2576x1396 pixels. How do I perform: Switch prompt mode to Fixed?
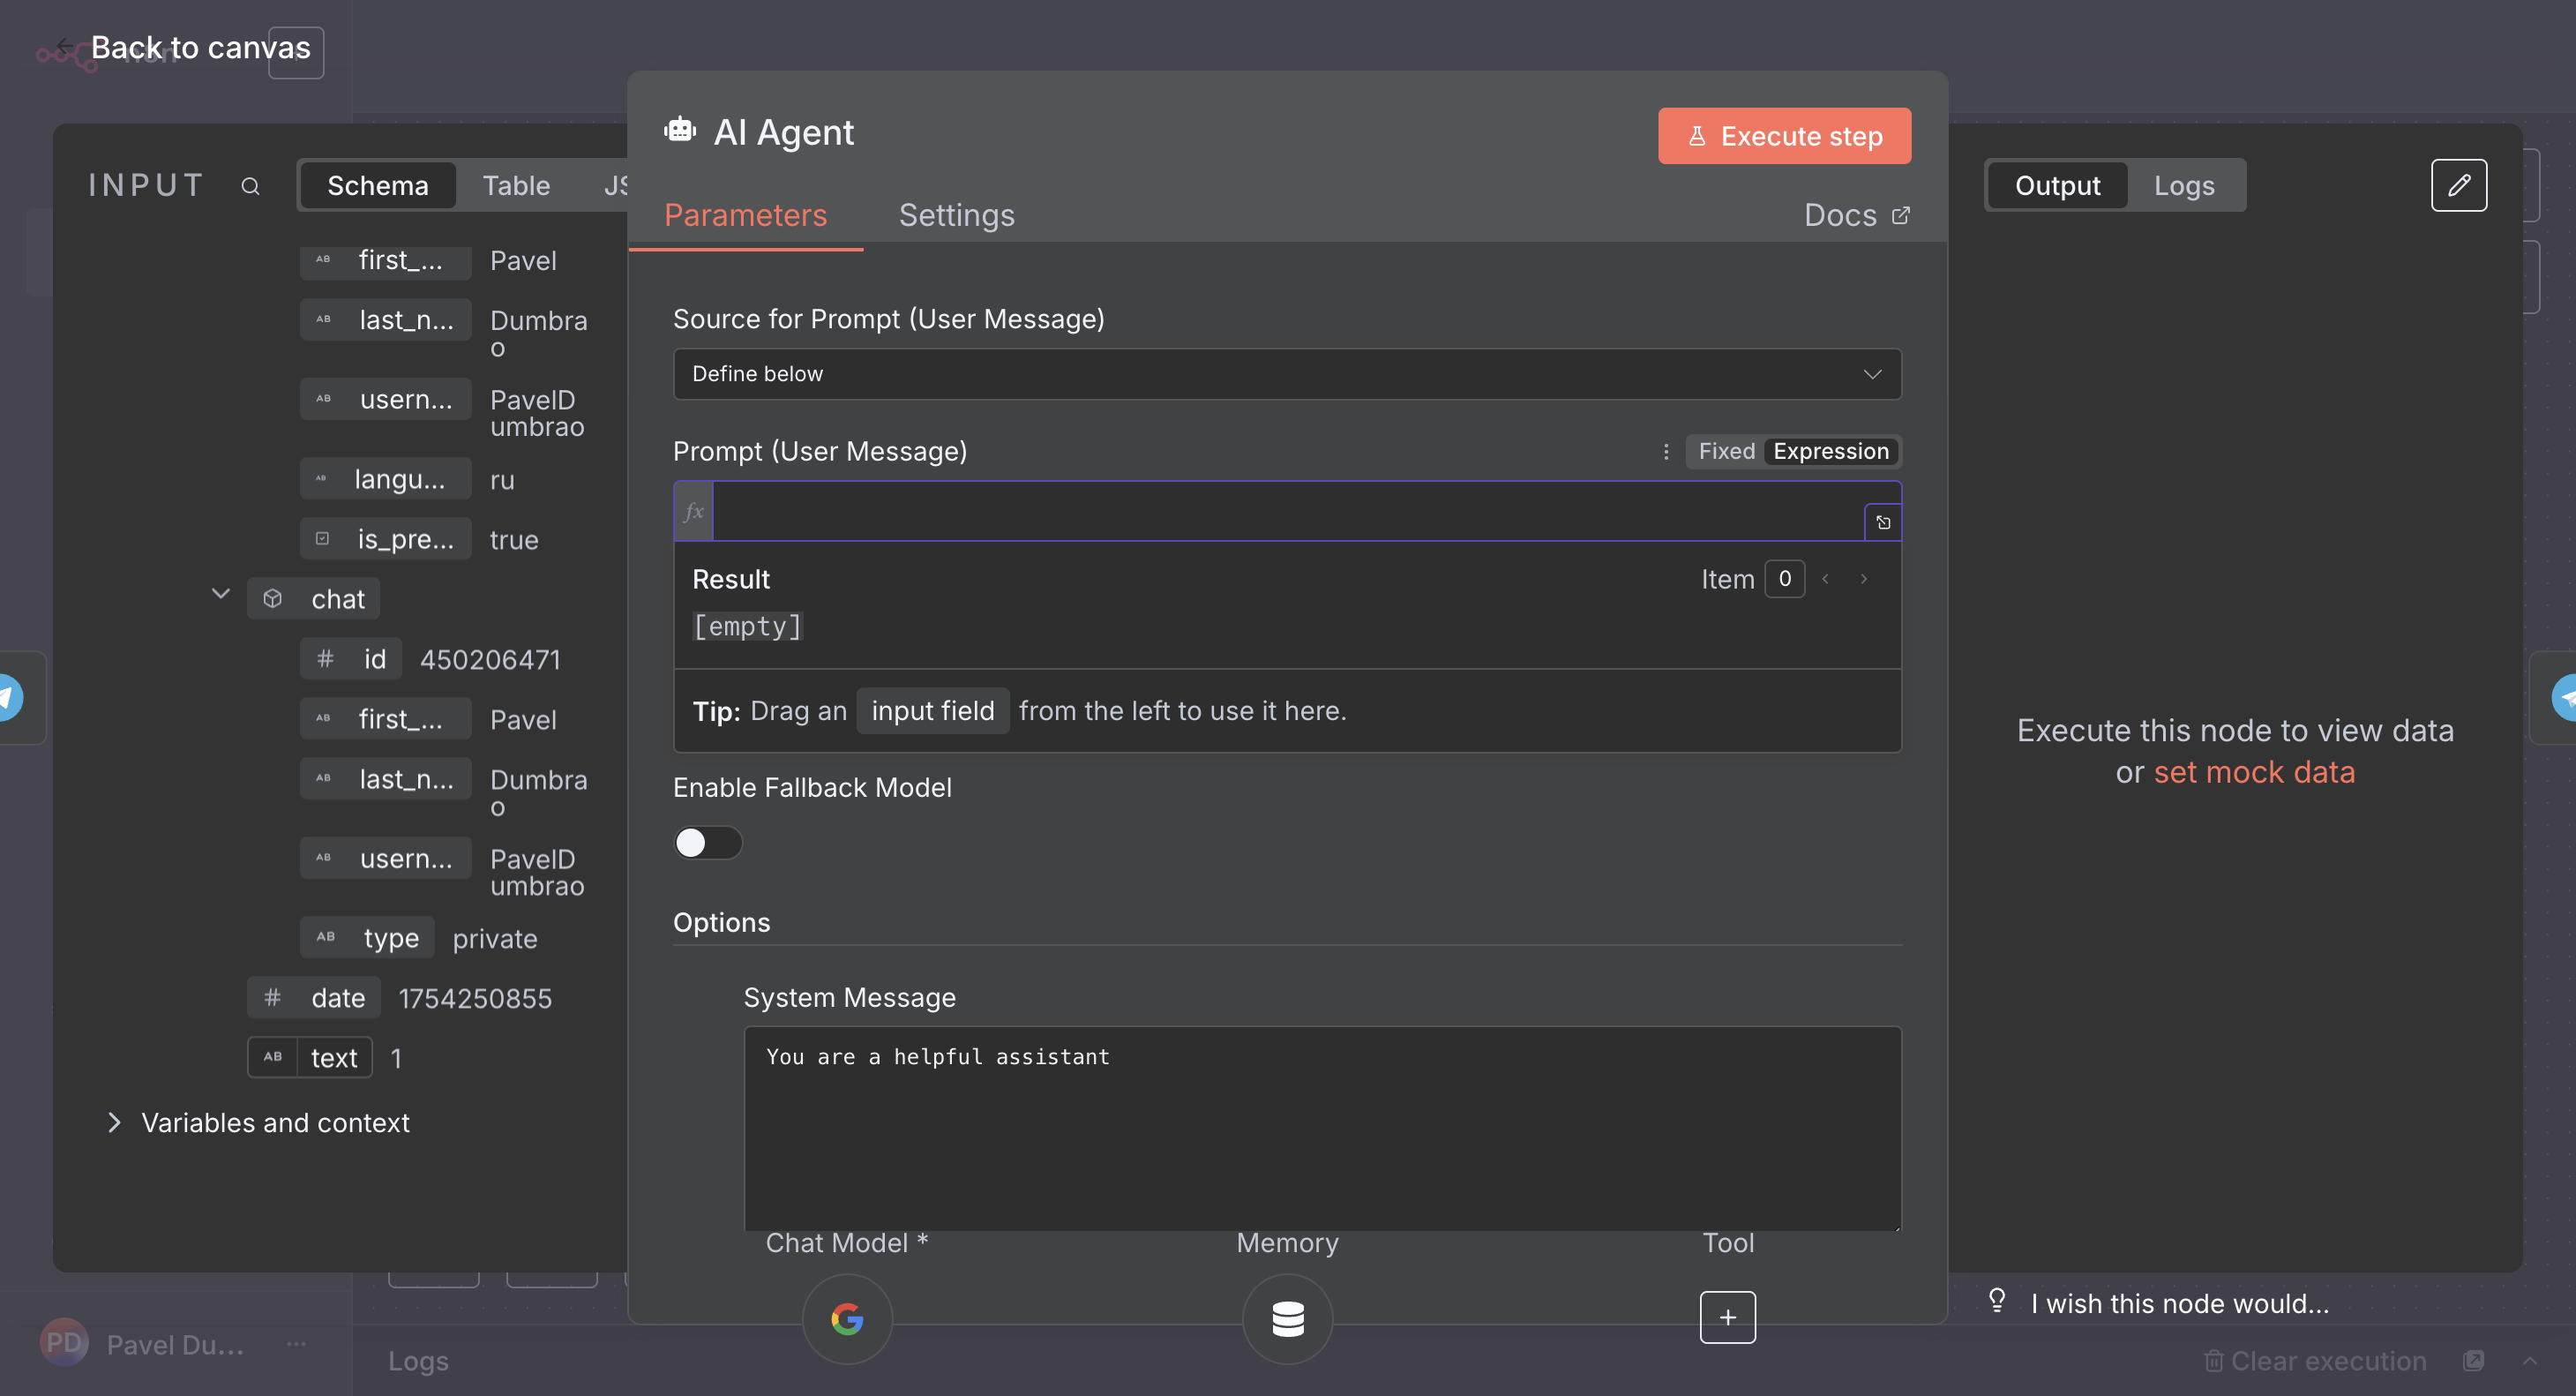[x=1726, y=451]
